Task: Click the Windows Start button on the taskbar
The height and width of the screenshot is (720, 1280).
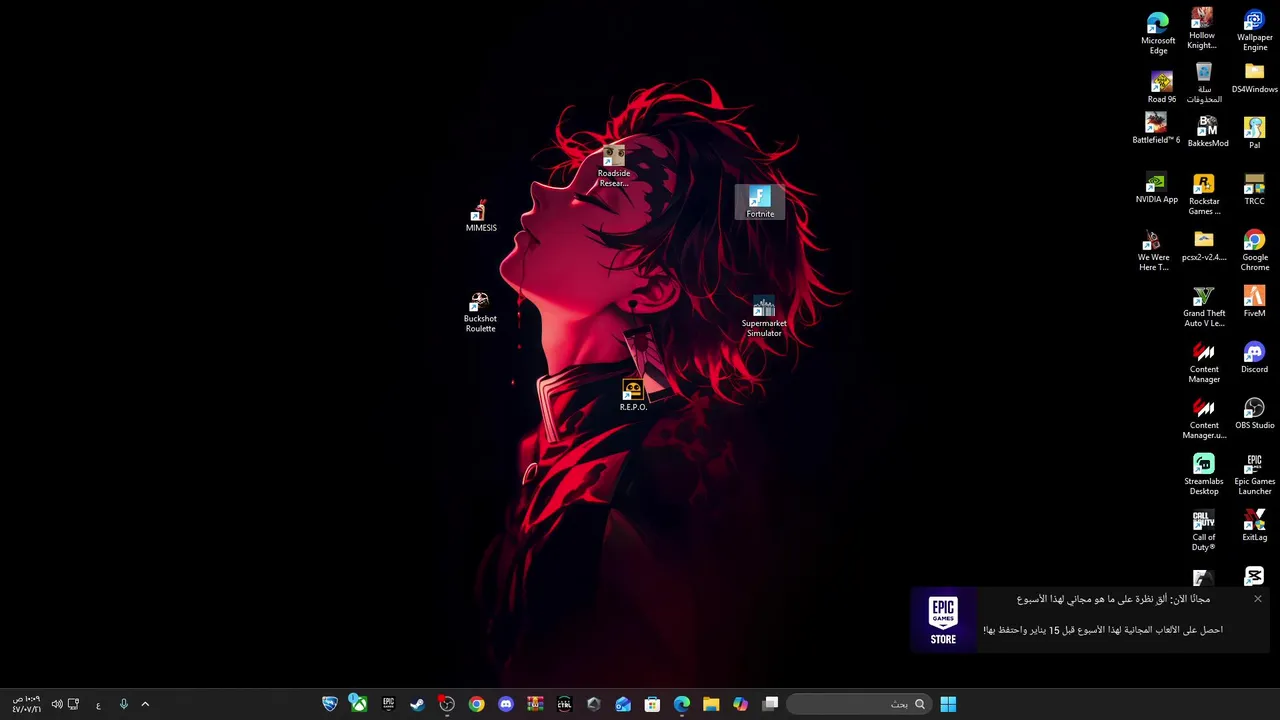Action: tap(948, 704)
